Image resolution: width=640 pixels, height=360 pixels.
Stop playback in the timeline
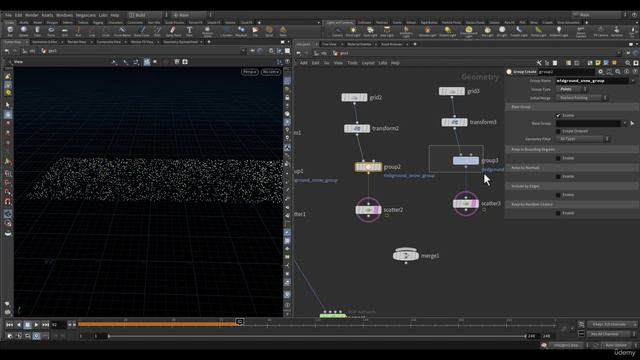pyautogui.click(x=27, y=325)
